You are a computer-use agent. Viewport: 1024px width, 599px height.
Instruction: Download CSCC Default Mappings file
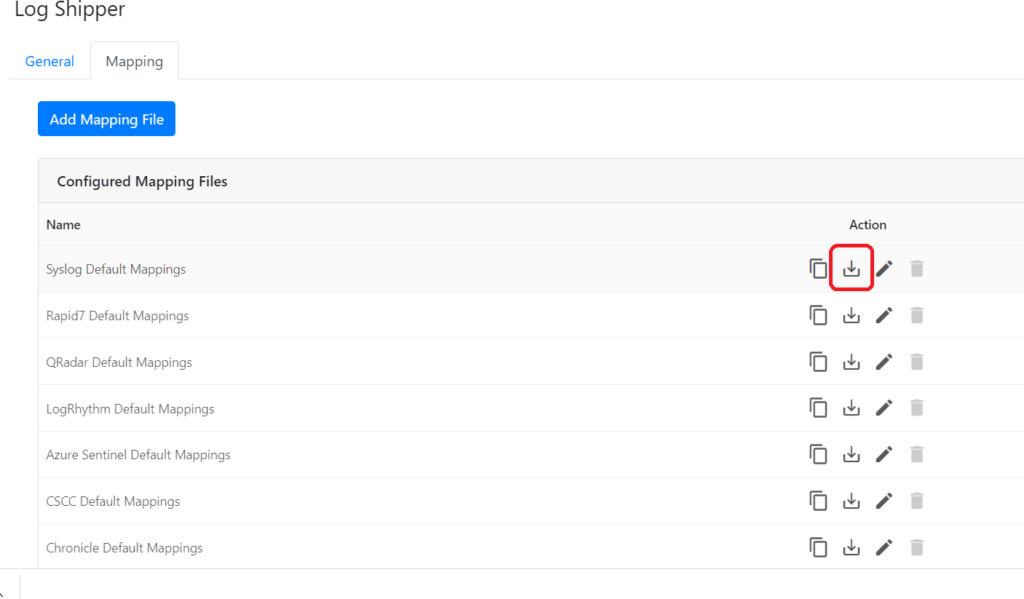tap(851, 501)
